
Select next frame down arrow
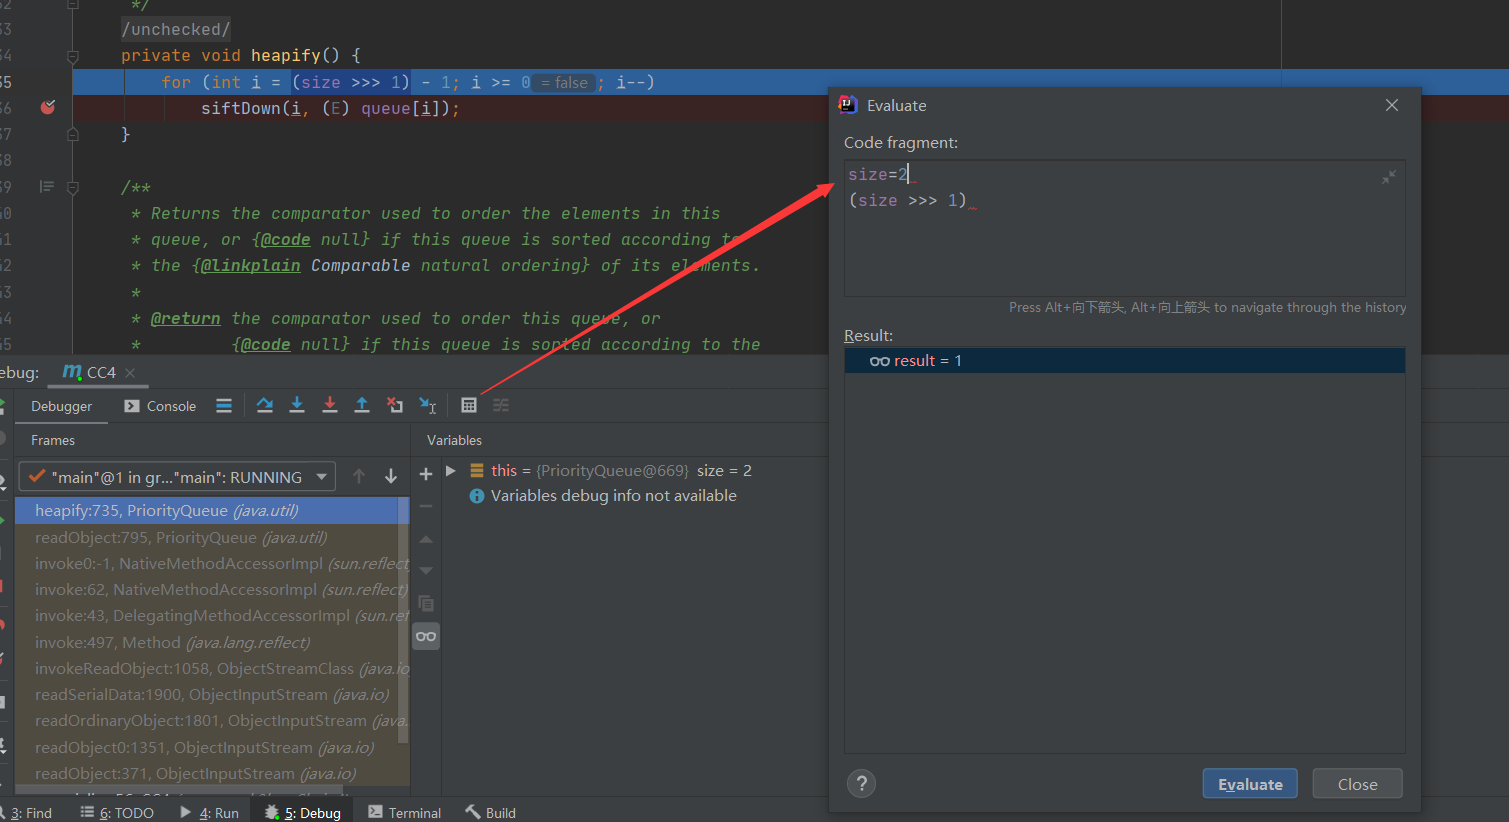click(391, 477)
